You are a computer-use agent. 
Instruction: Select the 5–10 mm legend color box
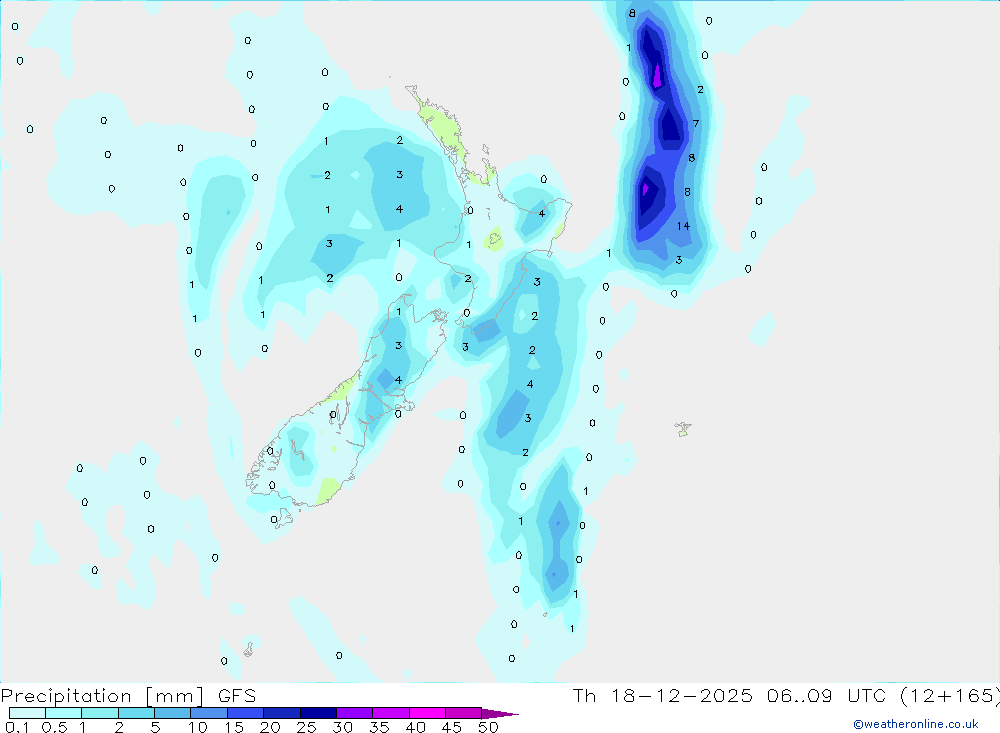173,713
